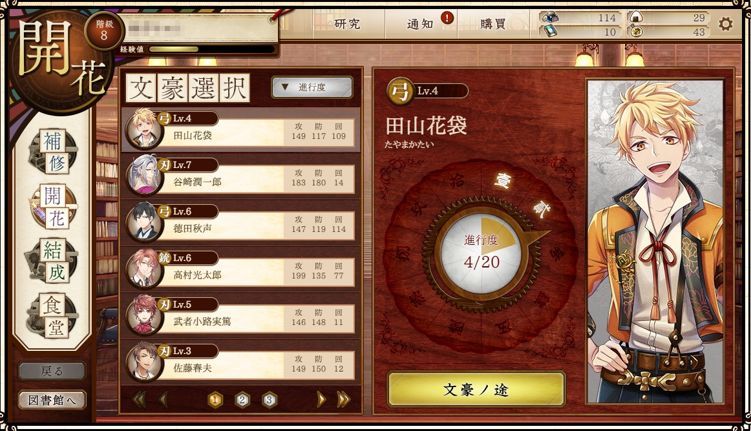Expand the 進行度 sort dropdown
This screenshot has width=751, height=431.
click(312, 88)
